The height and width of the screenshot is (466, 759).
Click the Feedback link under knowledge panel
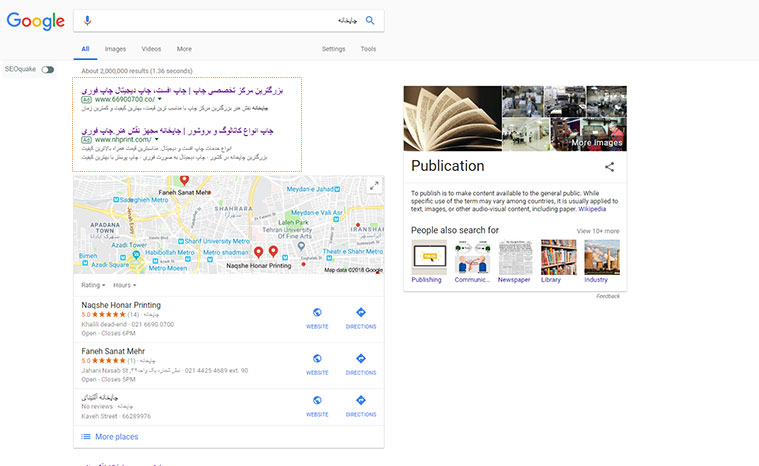pos(608,296)
